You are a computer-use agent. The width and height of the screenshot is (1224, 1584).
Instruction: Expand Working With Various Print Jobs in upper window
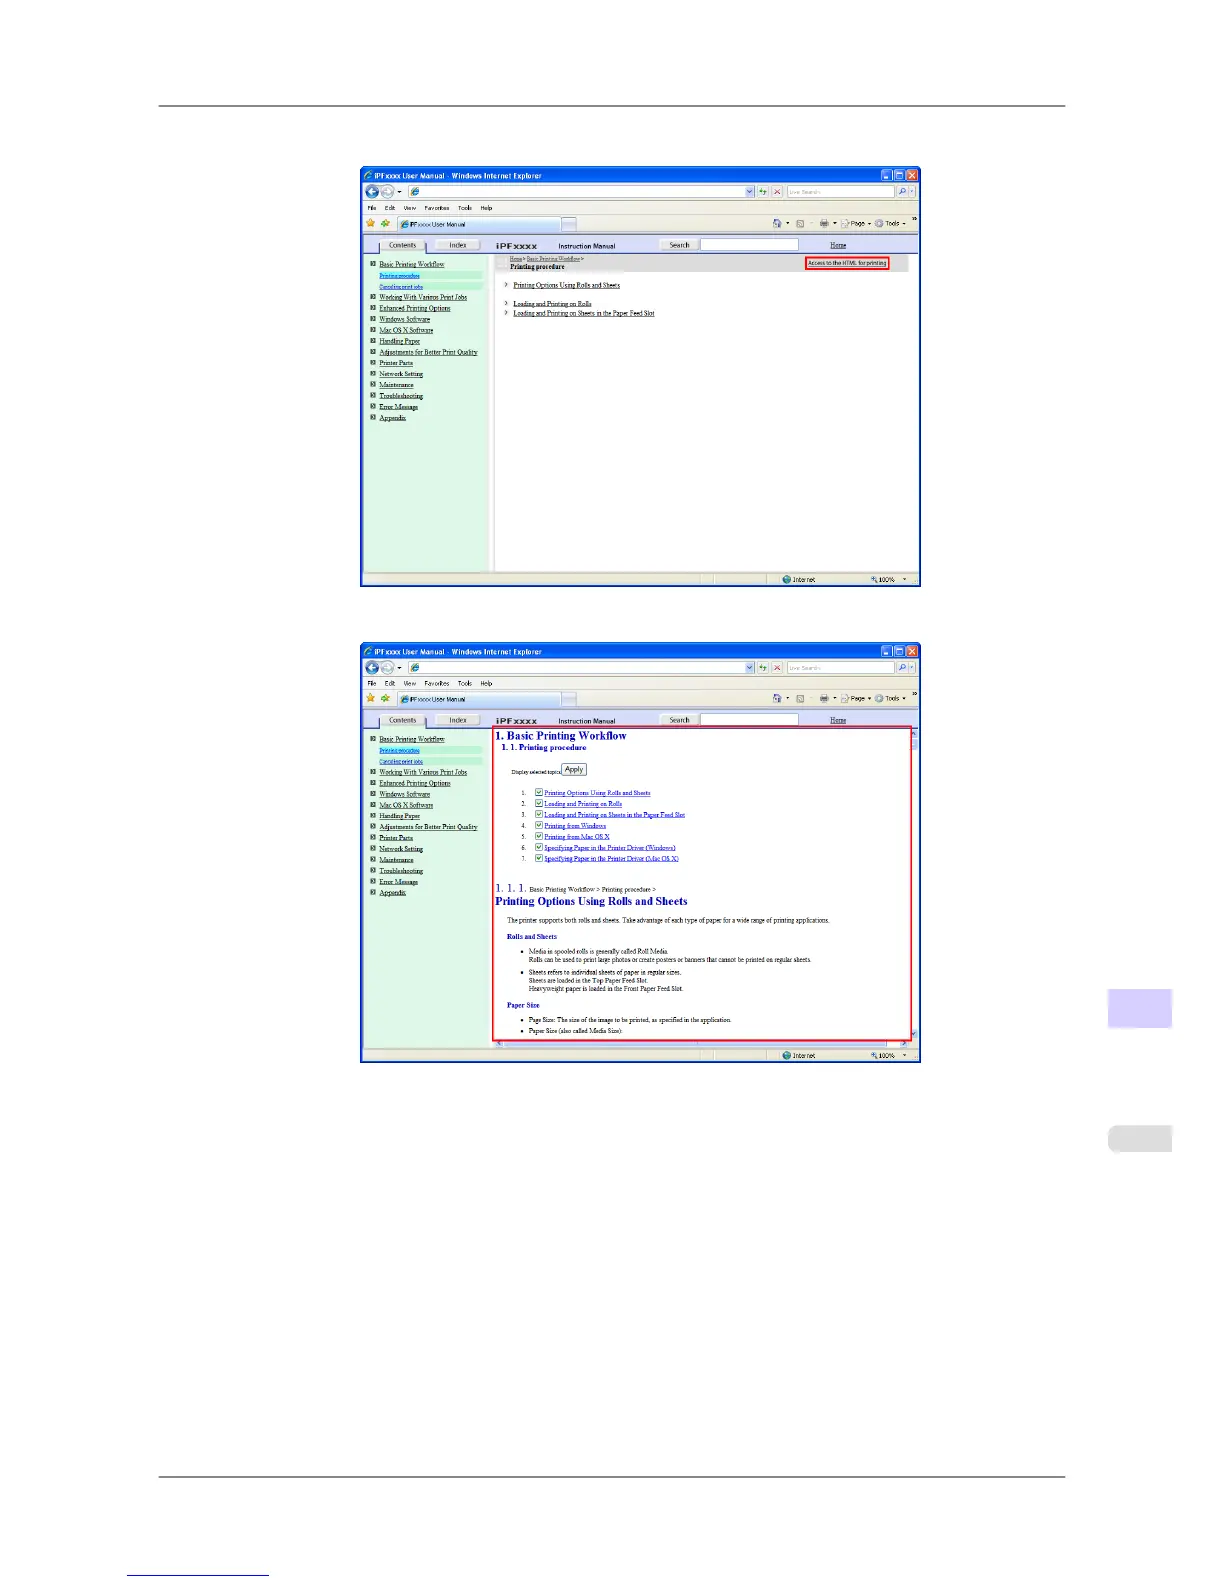[x=373, y=297]
